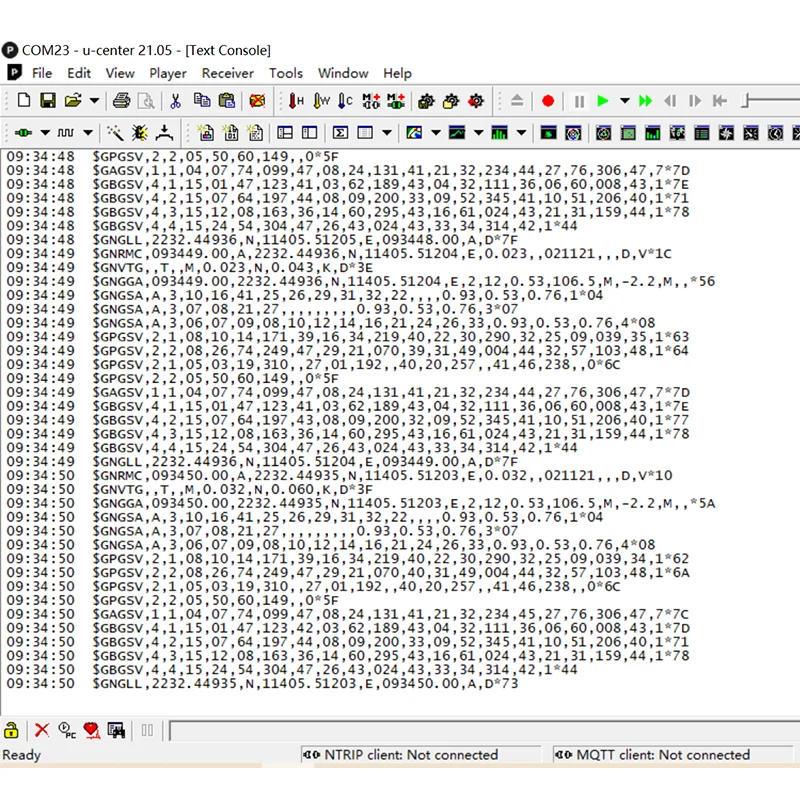Open the Tools menu
800x800 pixels.
[285, 73]
